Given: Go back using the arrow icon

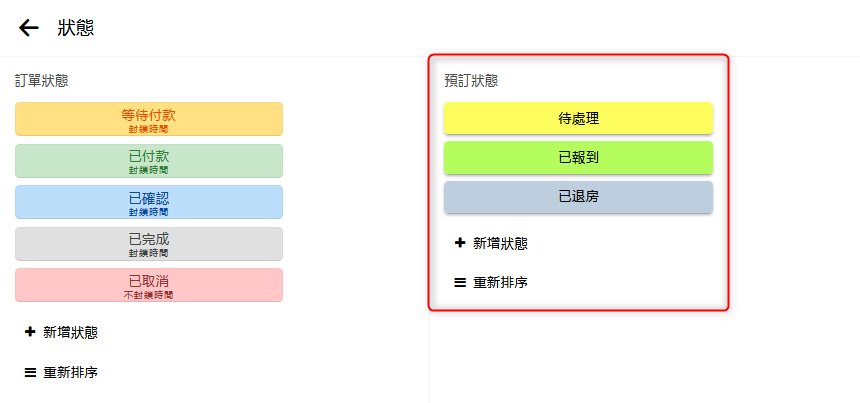Looking at the screenshot, I should (x=29, y=28).
